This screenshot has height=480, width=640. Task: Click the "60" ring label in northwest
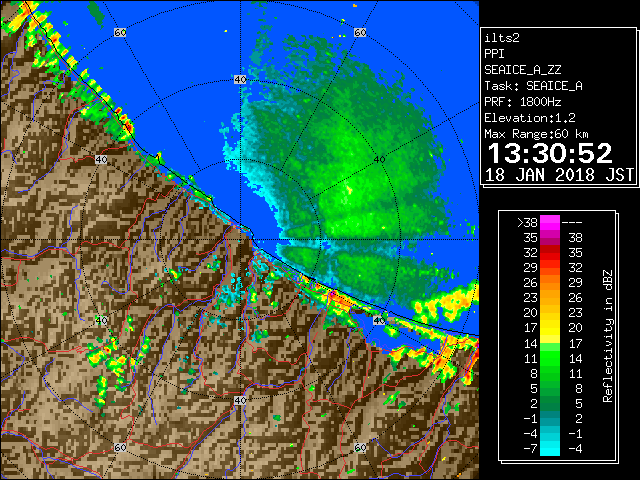[120, 32]
